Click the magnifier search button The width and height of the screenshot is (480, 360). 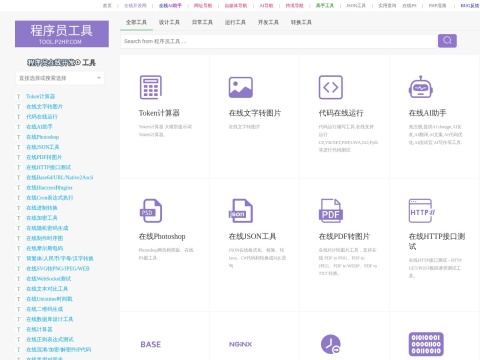447,41
